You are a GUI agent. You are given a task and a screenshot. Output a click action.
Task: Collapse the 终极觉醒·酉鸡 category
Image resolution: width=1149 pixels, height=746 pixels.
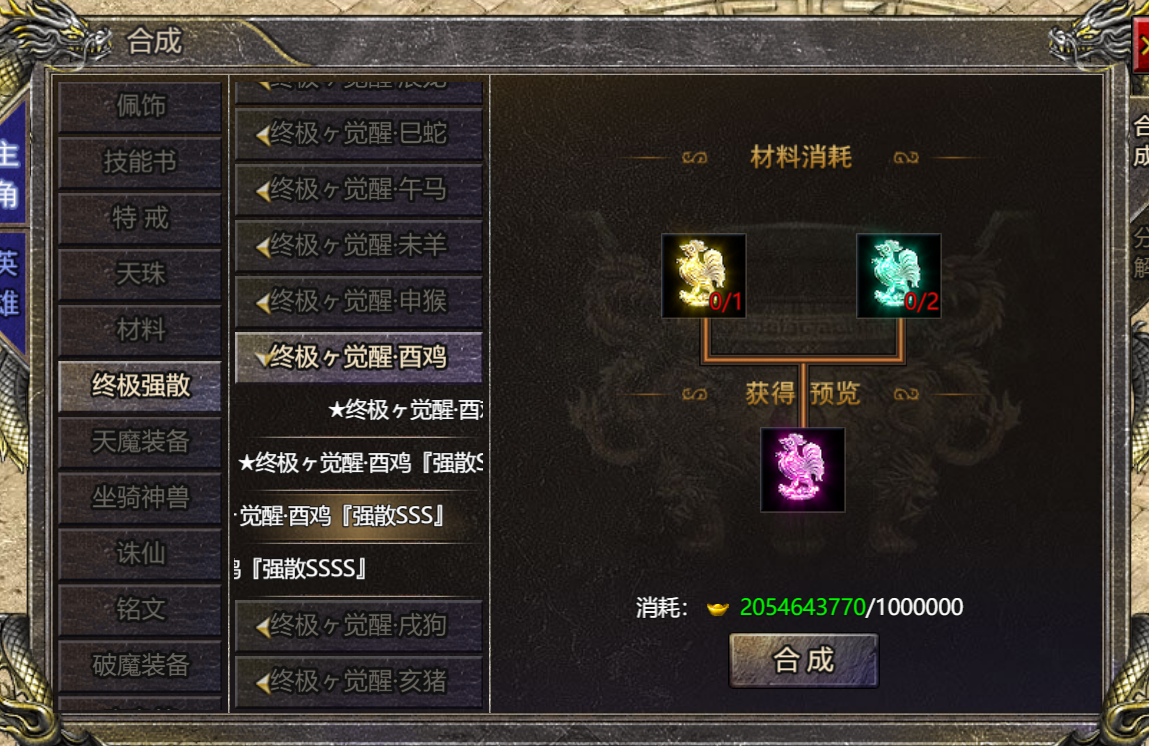pyautogui.click(x=358, y=358)
